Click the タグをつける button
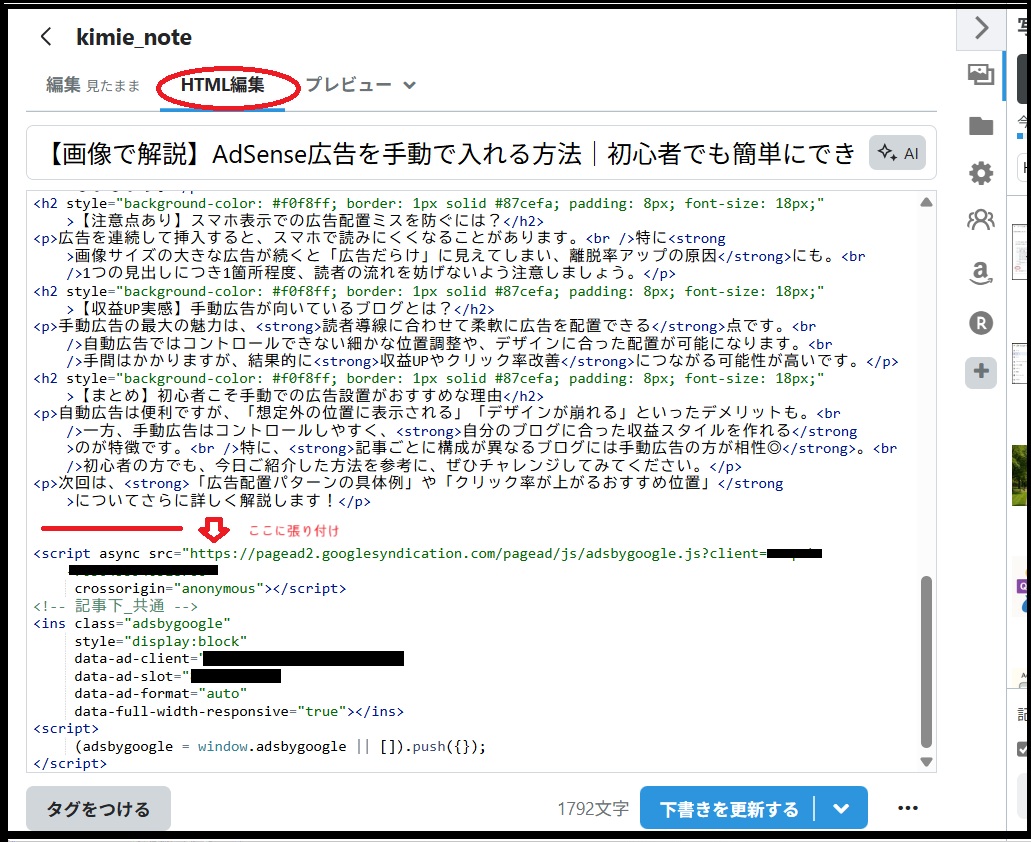The height and width of the screenshot is (842, 1031). point(99,808)
